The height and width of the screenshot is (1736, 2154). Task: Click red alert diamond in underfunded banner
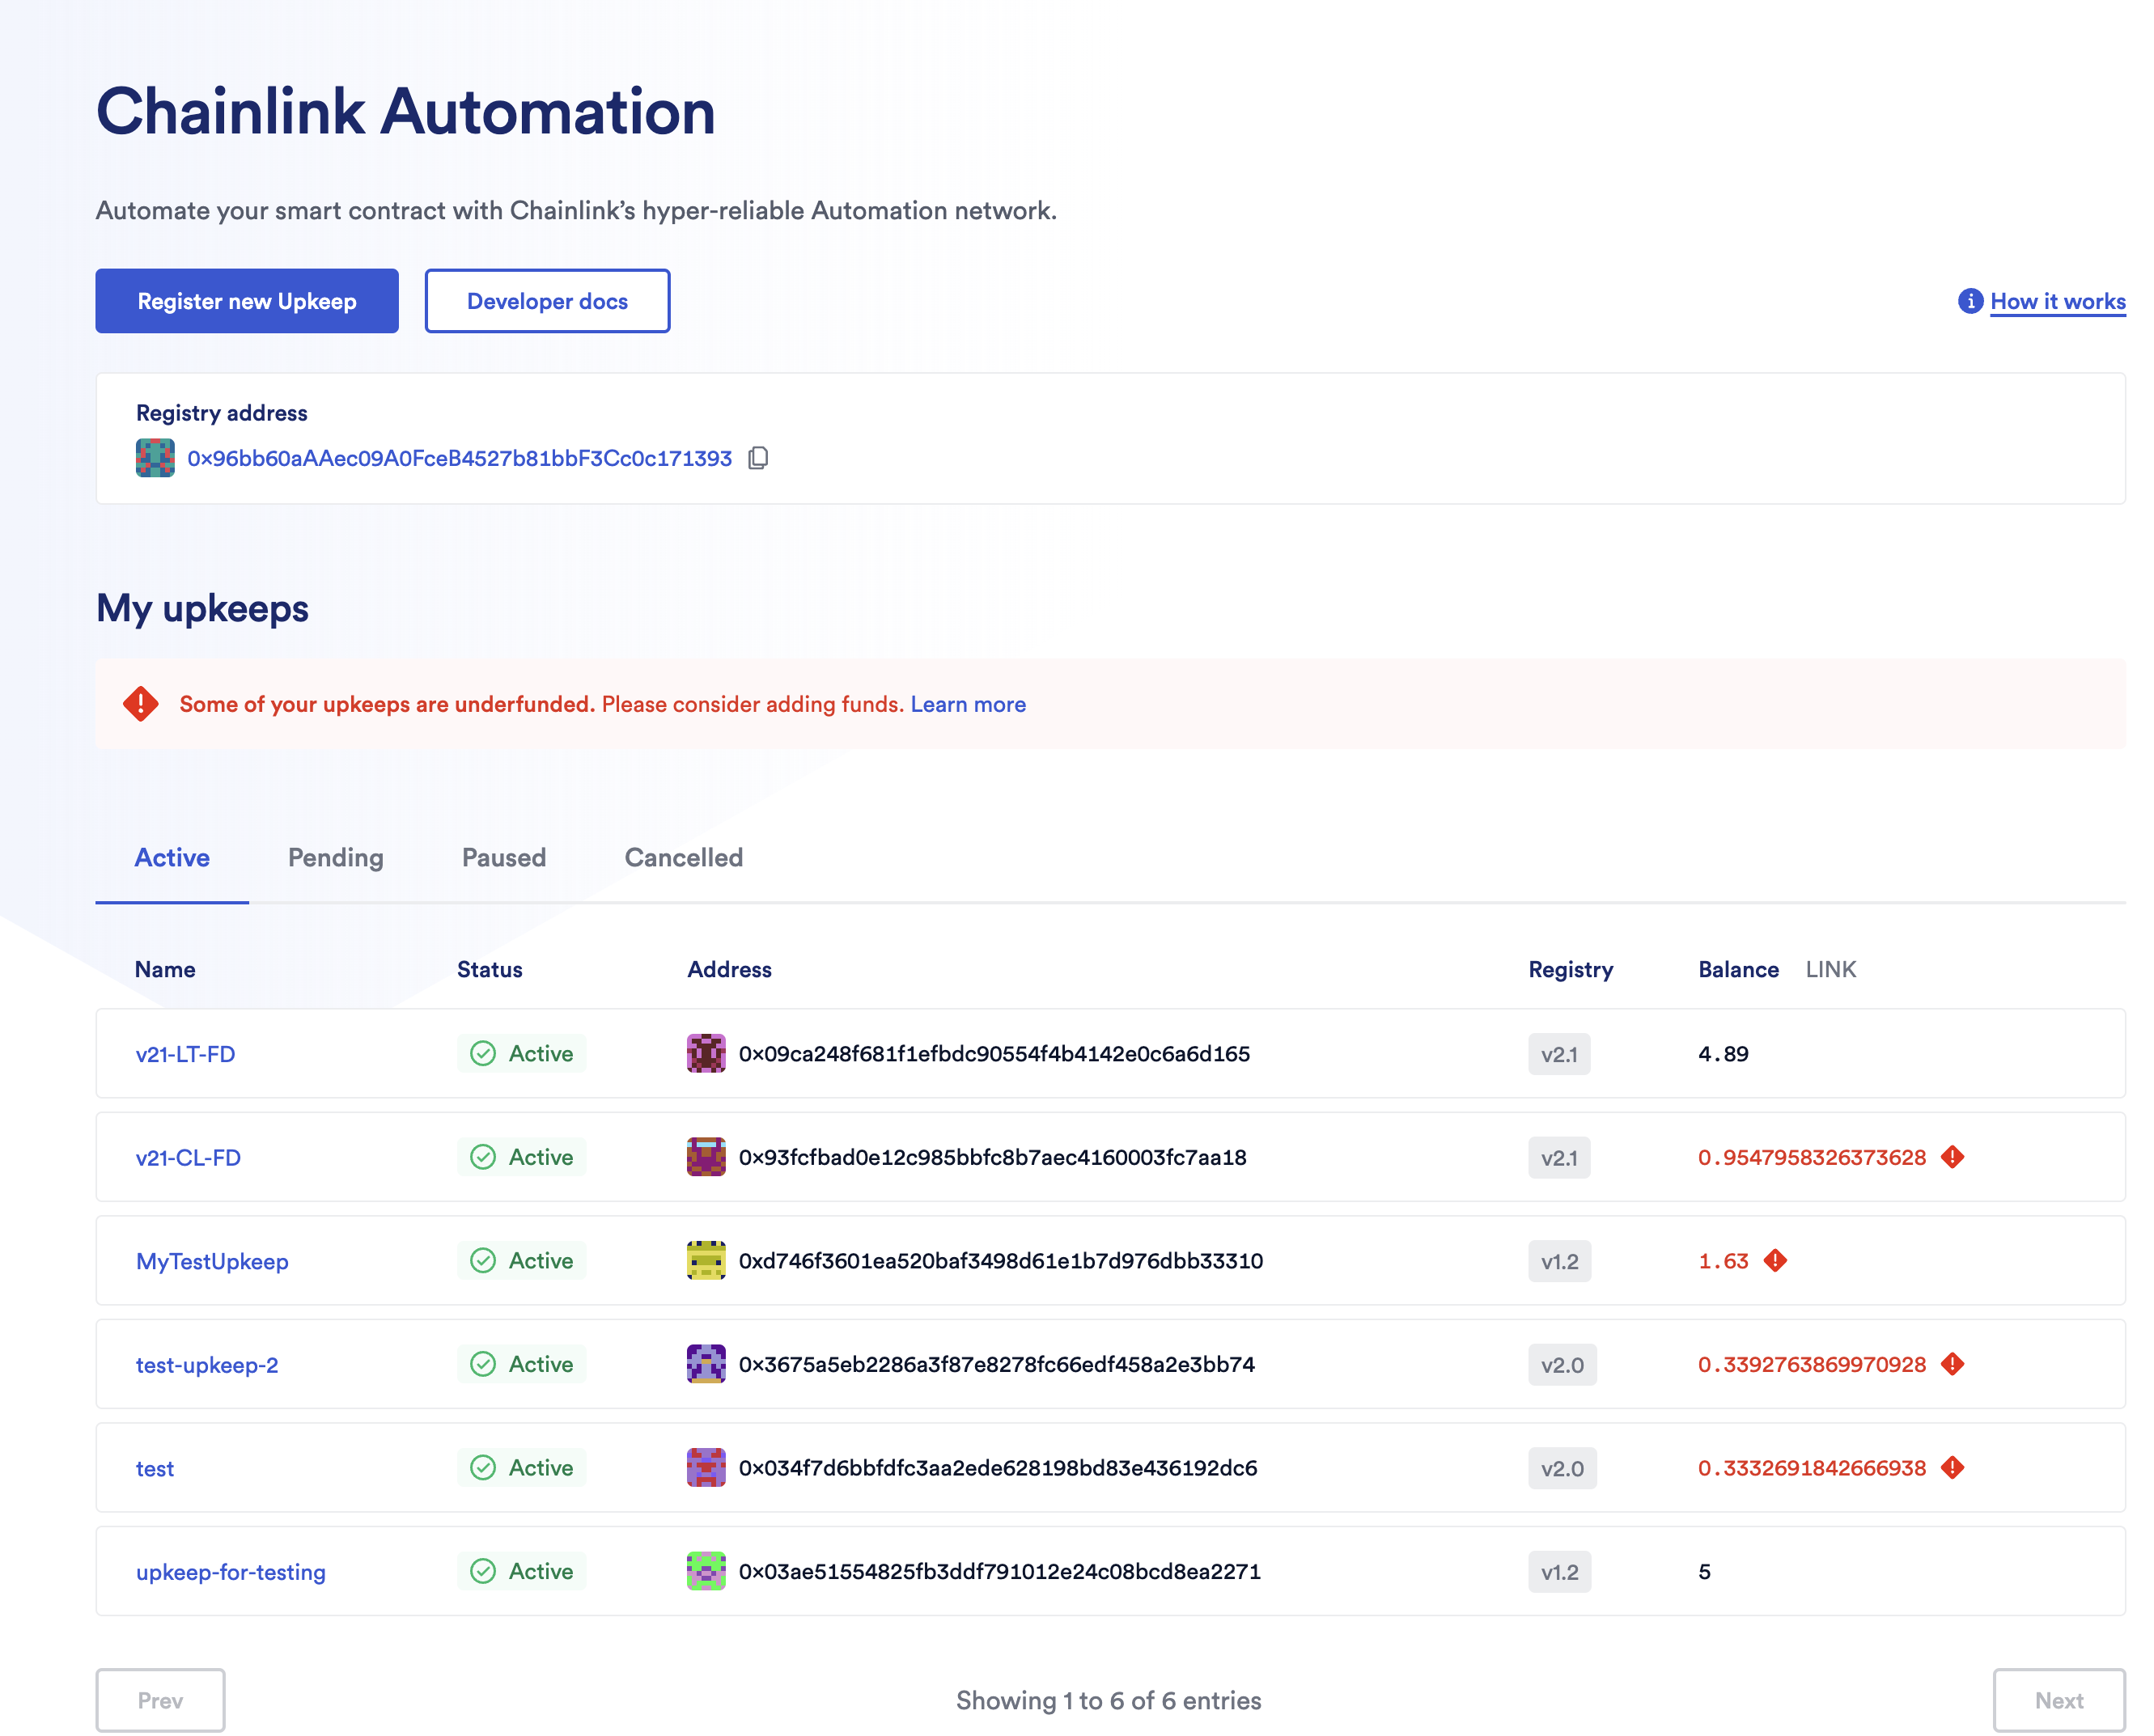pyautogui.click(x=141, y=704)
